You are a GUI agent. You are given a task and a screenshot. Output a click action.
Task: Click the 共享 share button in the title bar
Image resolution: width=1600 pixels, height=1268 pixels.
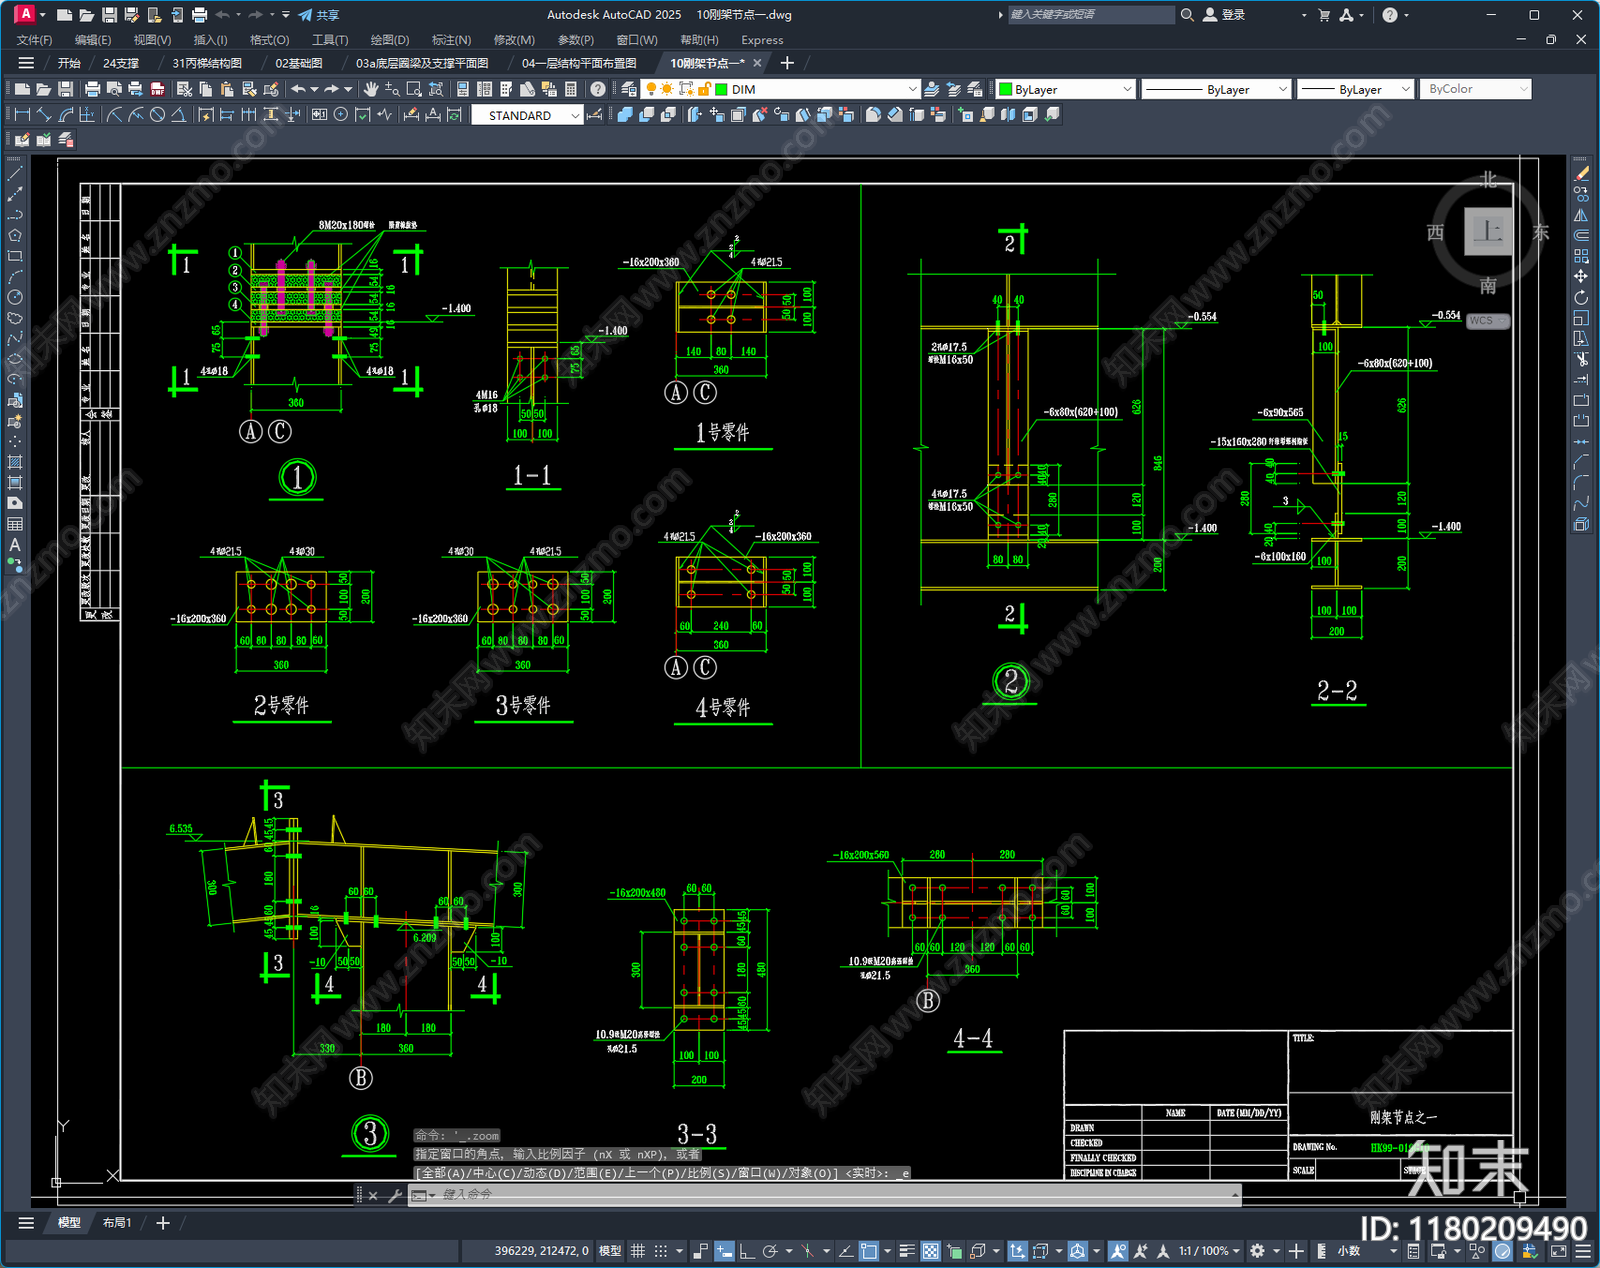click(319, 15)
